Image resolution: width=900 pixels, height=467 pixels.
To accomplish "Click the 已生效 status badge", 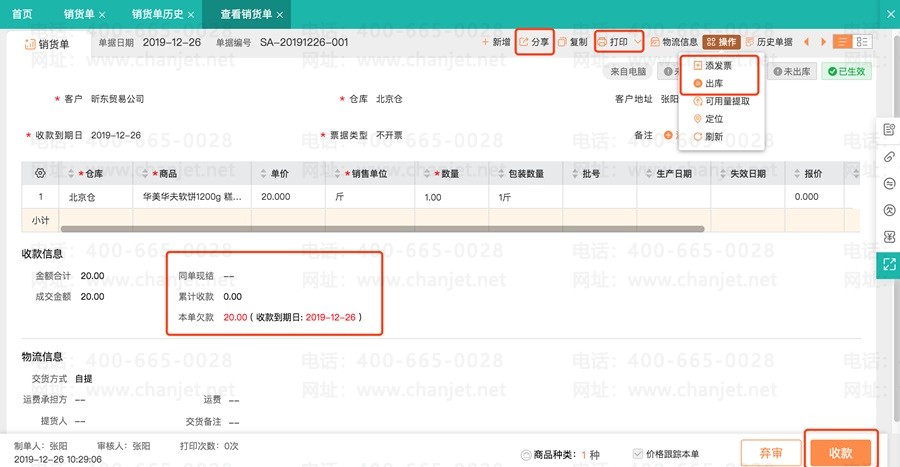I will (847, 72).
